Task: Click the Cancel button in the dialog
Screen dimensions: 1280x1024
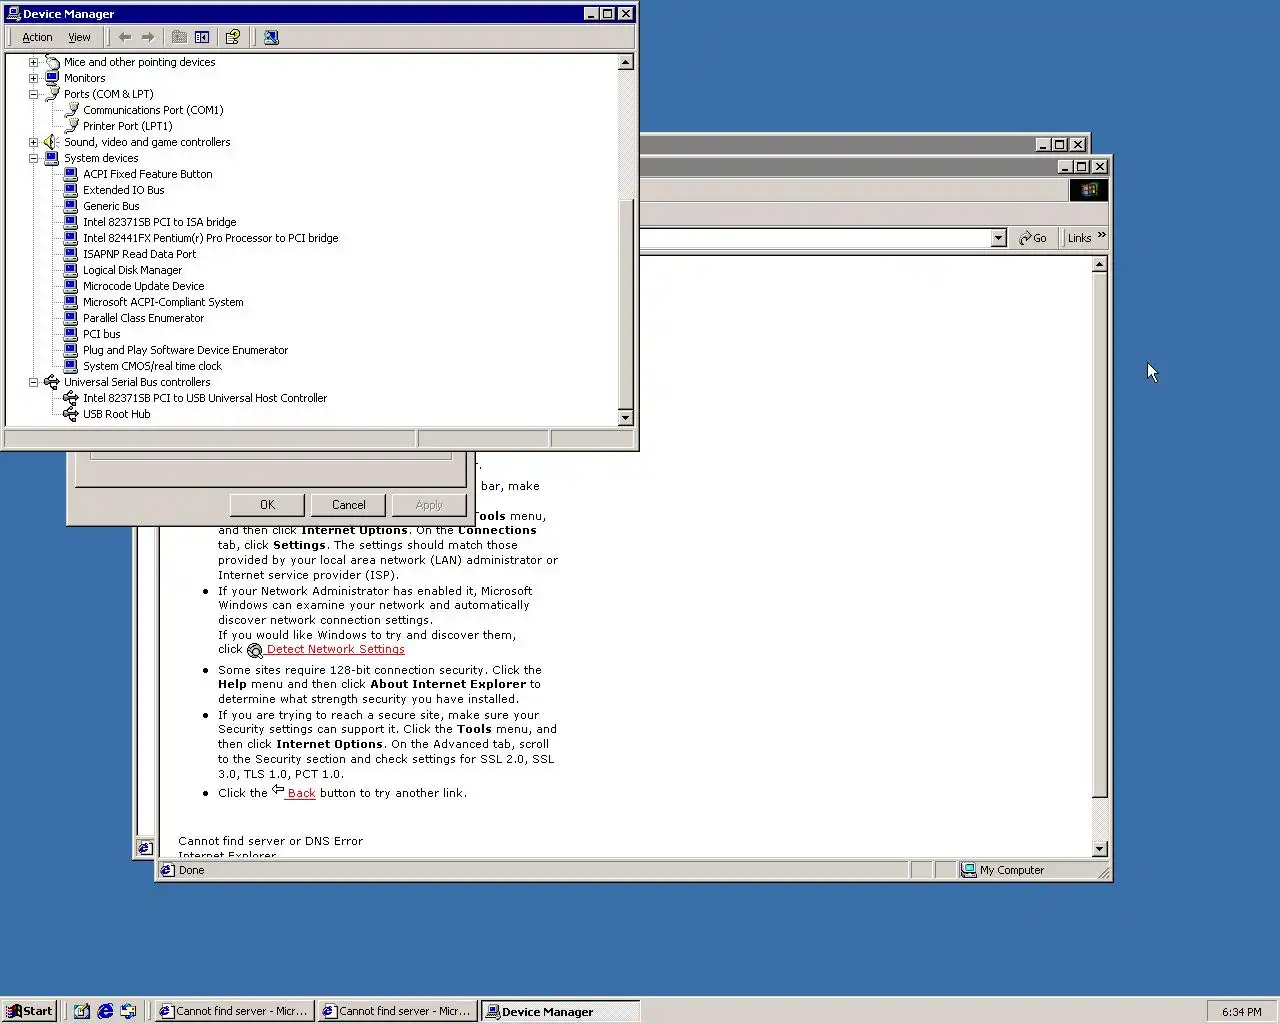Action: (x=348, y=505)
